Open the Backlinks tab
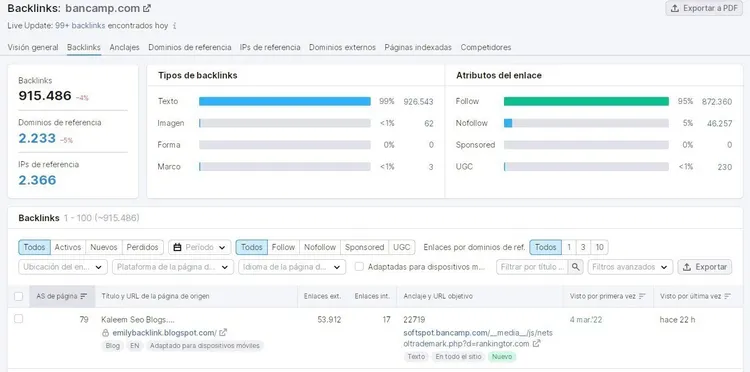This screenshot has width=750, height=372. tap(84, 47)
